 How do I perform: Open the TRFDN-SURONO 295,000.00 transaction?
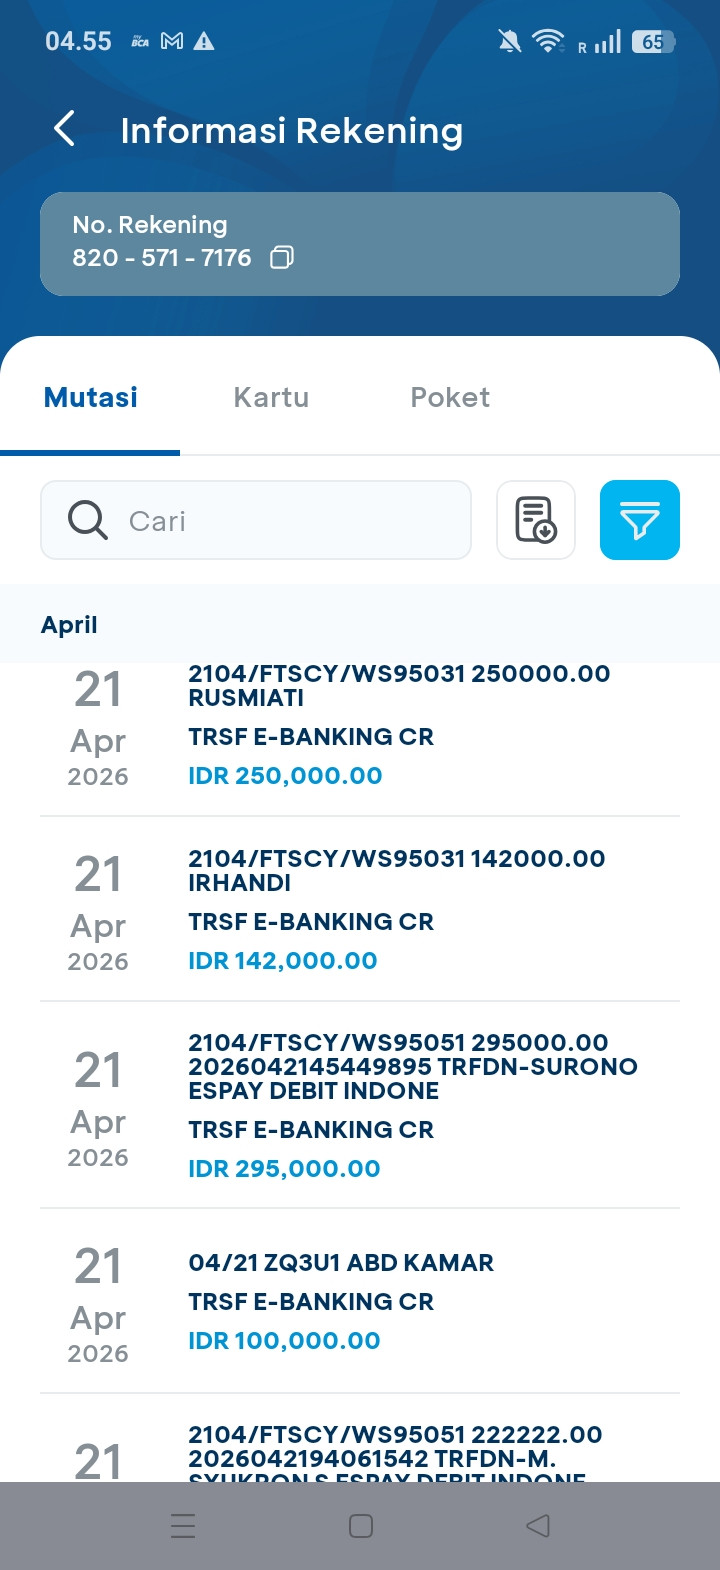[x=360, y=1105]
